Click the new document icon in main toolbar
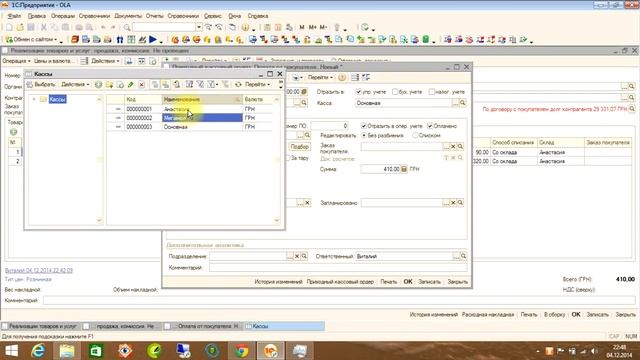640x360 pixels. [9, 27]
